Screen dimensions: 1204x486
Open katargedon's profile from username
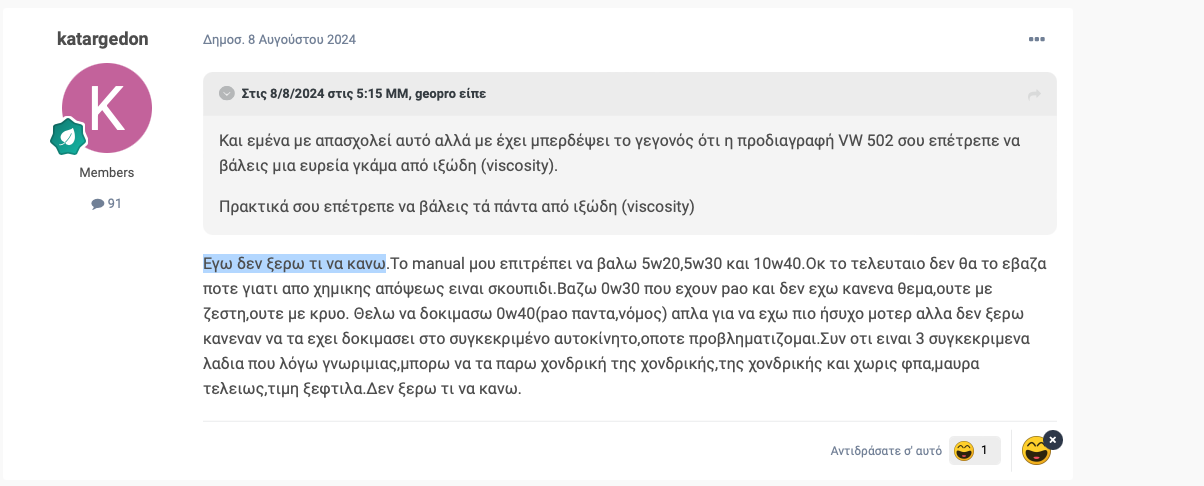103,39
